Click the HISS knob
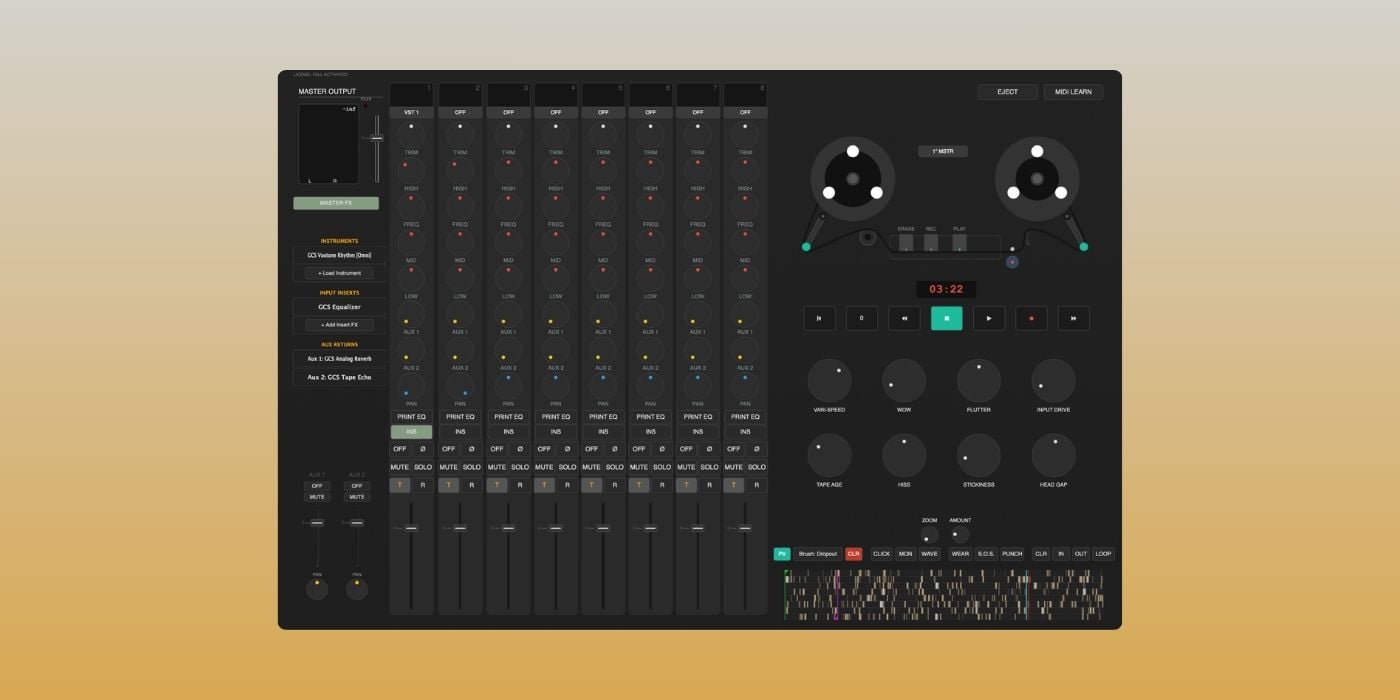1400x700 pixels. 904,455
